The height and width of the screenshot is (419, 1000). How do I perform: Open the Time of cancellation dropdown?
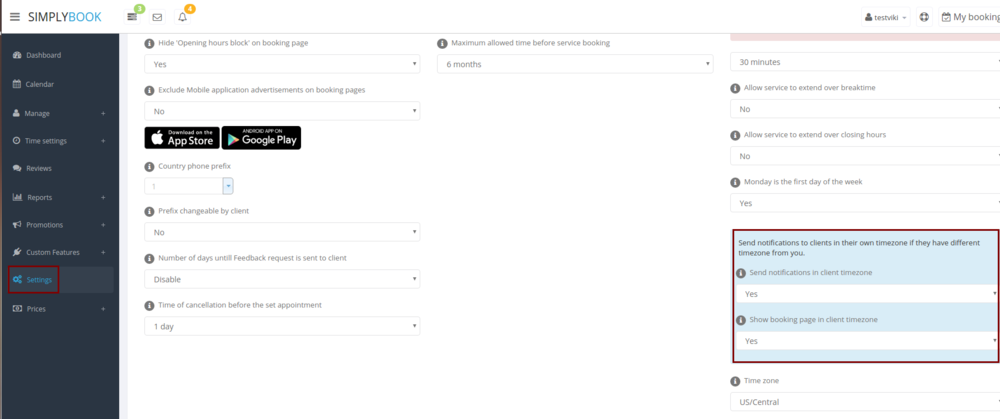(x=282, y=326)
